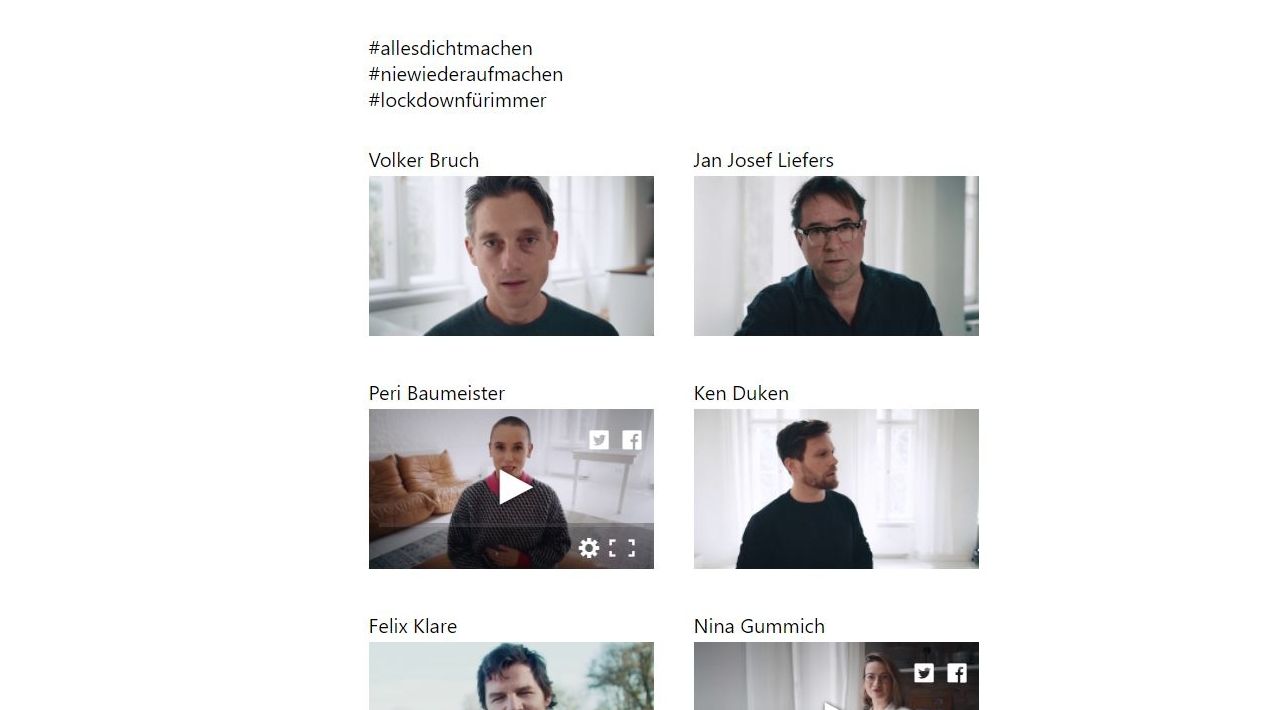Open the Jan Josef Liefers video thumbnail
The width and height of the screenshot is (1261, 710).
coord(836,256)
